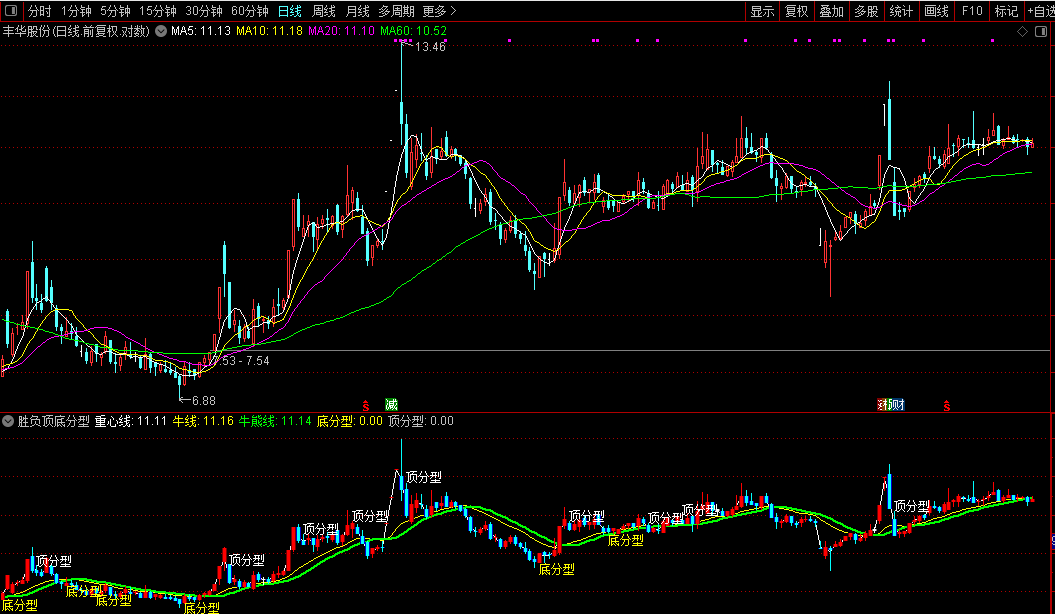
Task: Expand main chart indicator dropdown arrow
Action: pos(161,31)
